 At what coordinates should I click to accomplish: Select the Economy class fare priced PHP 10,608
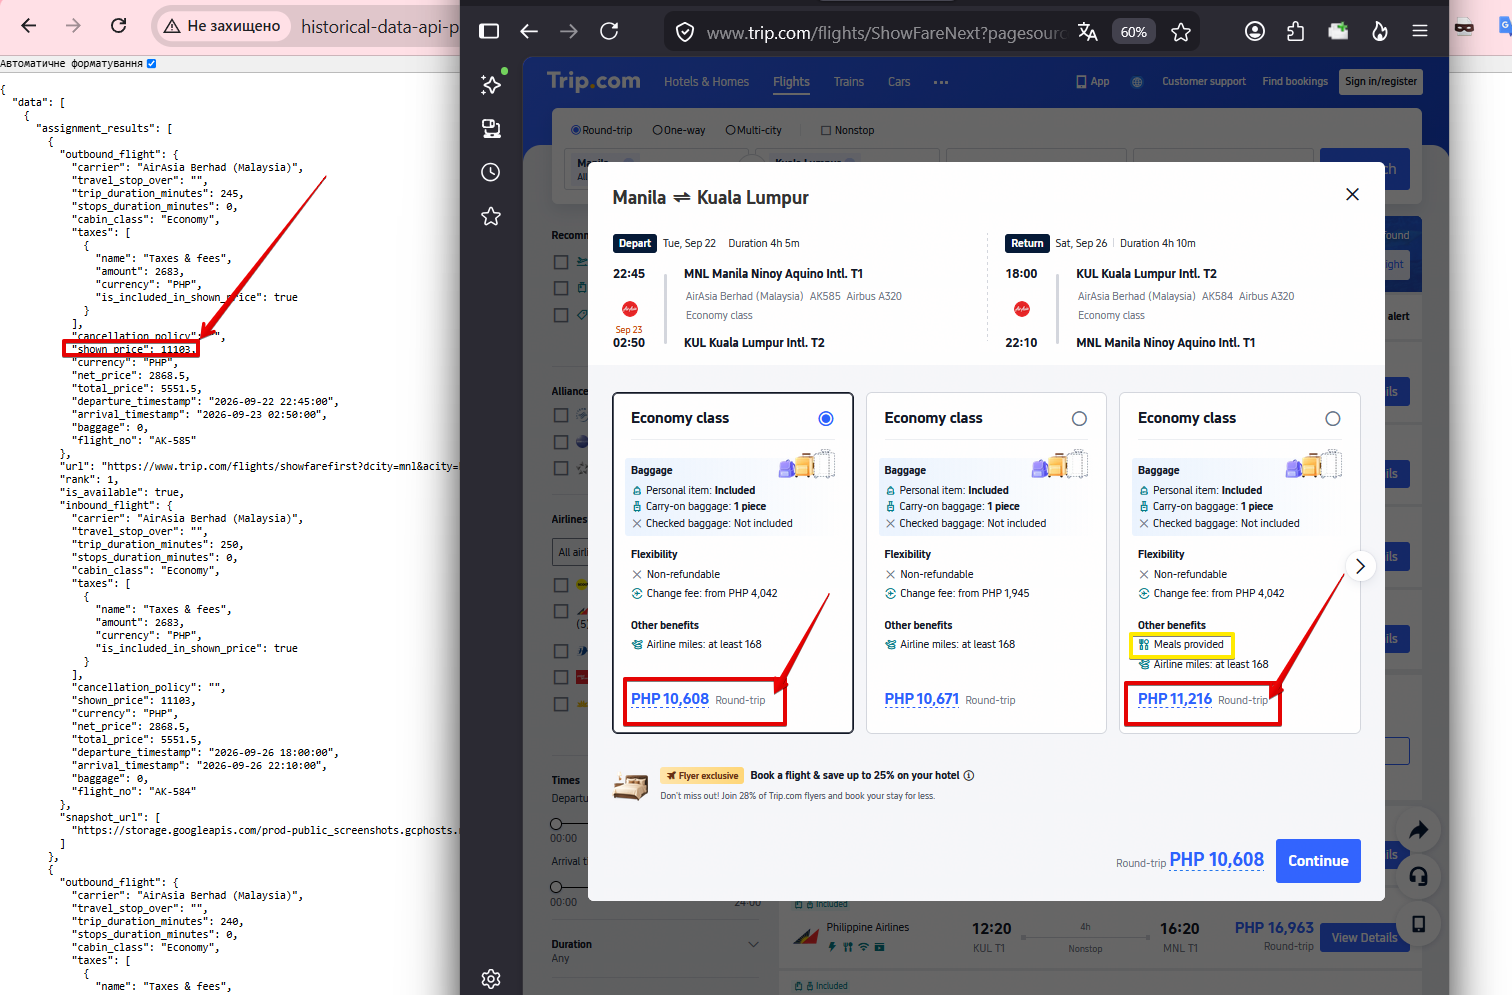tap(826, 419)
